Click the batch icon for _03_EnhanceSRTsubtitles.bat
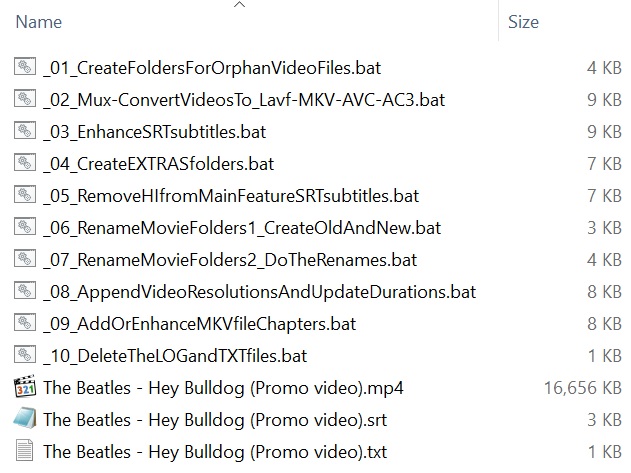The height and width of the screenshot is (473, 631). tap(25, 131)
